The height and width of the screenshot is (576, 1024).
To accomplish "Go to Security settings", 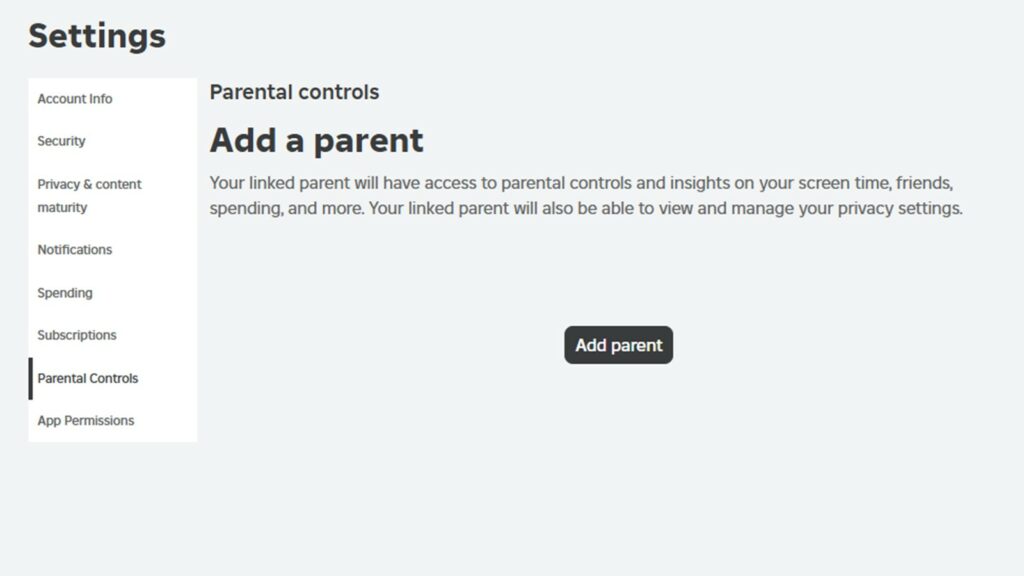I will tap(61, 141).
